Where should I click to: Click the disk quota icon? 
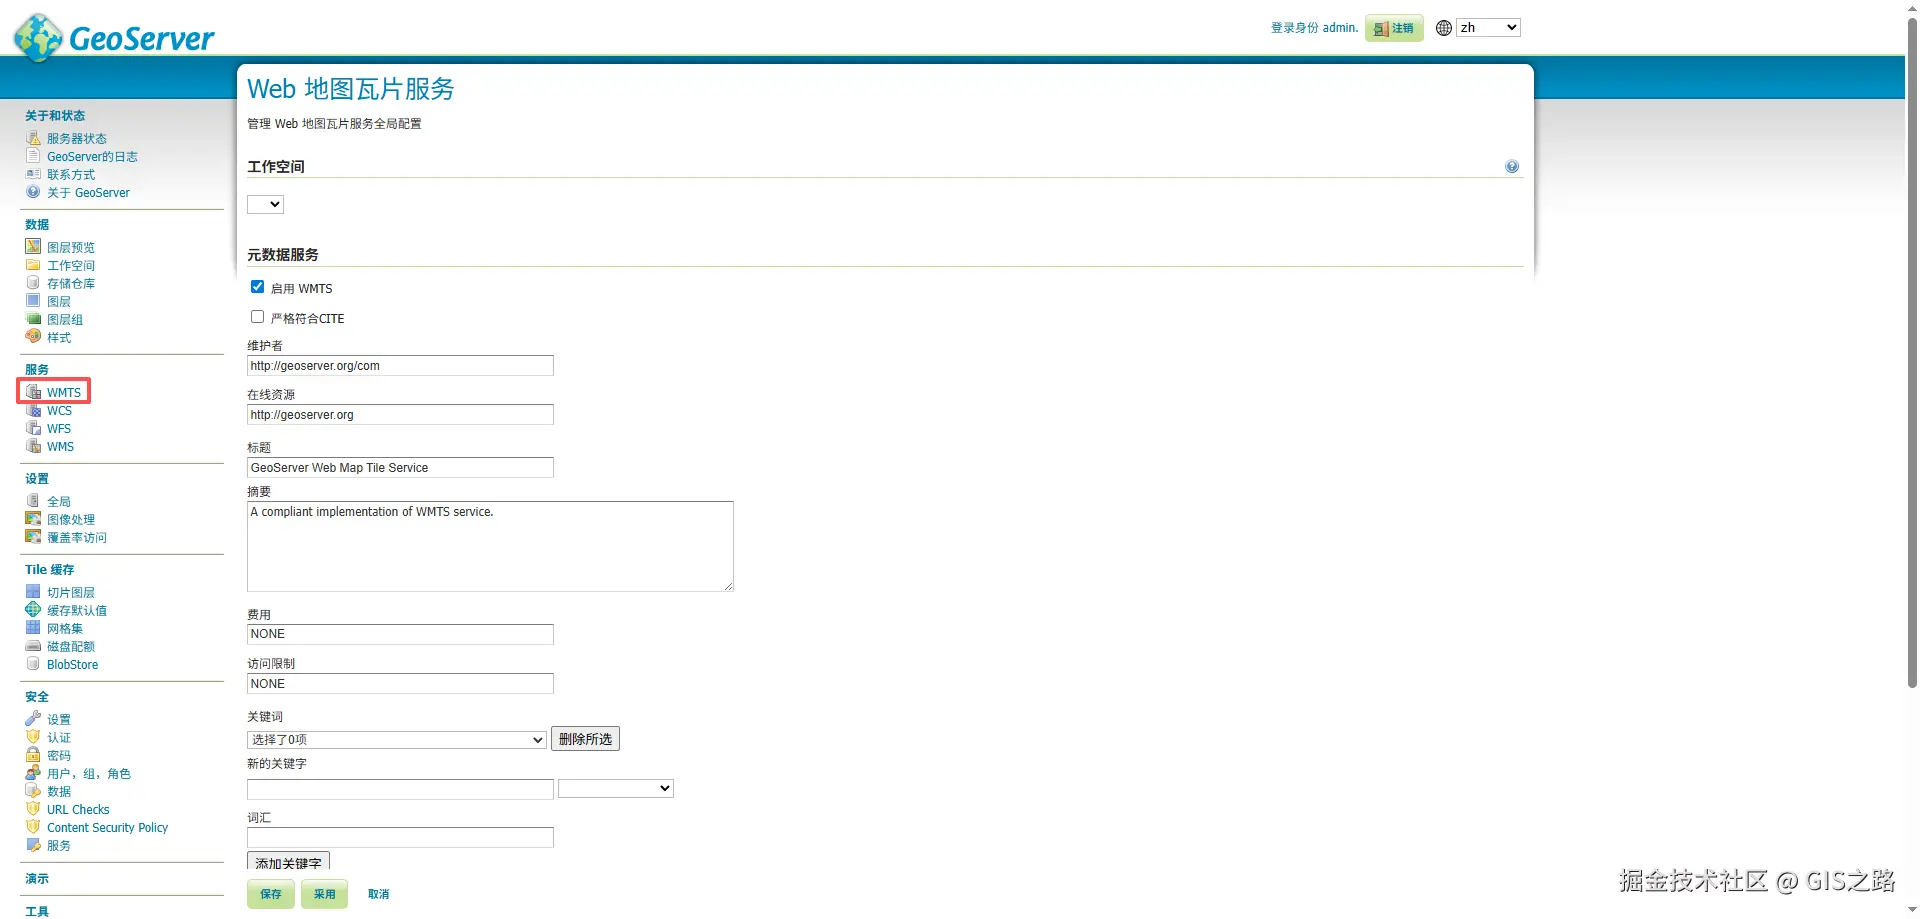pyautogui.click(x=33, y=646)
